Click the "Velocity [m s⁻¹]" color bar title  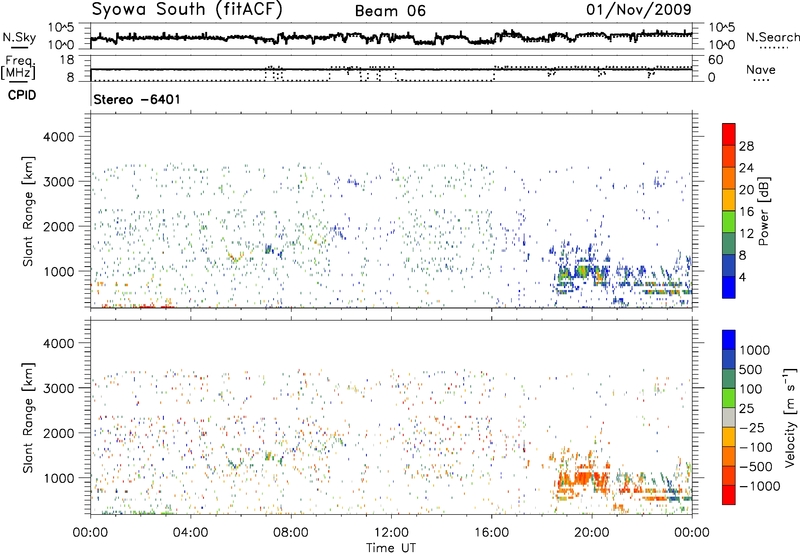[790, 417]
